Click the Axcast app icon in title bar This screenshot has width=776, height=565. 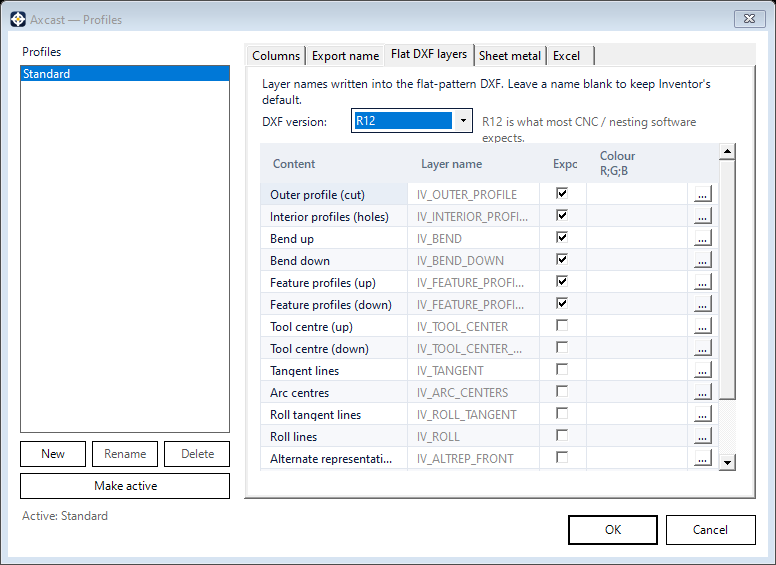point(18,19)
